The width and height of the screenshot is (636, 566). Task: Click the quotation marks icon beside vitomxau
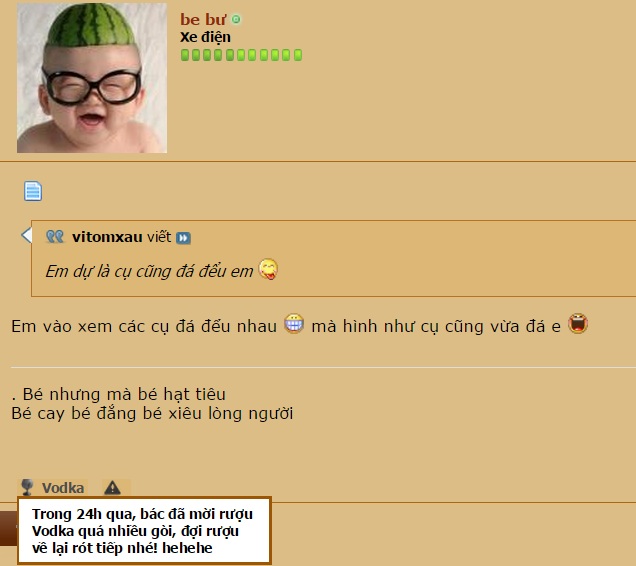point(55,237)
